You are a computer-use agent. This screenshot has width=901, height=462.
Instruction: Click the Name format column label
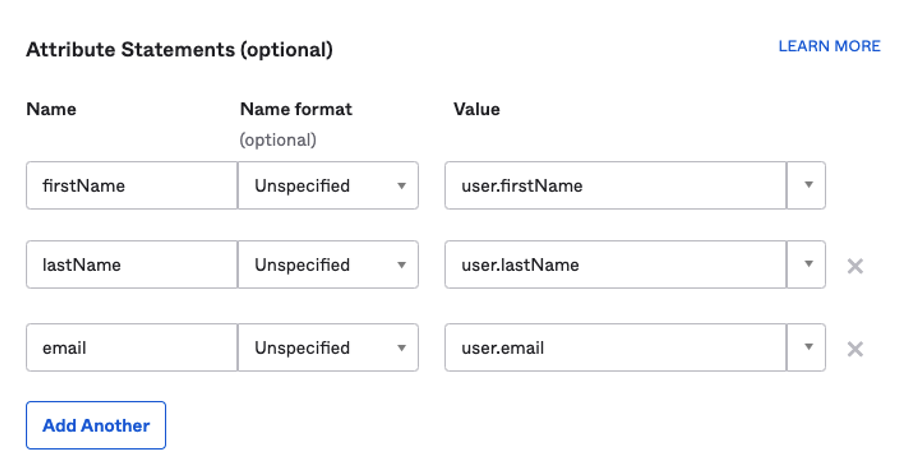pos(296,109)
